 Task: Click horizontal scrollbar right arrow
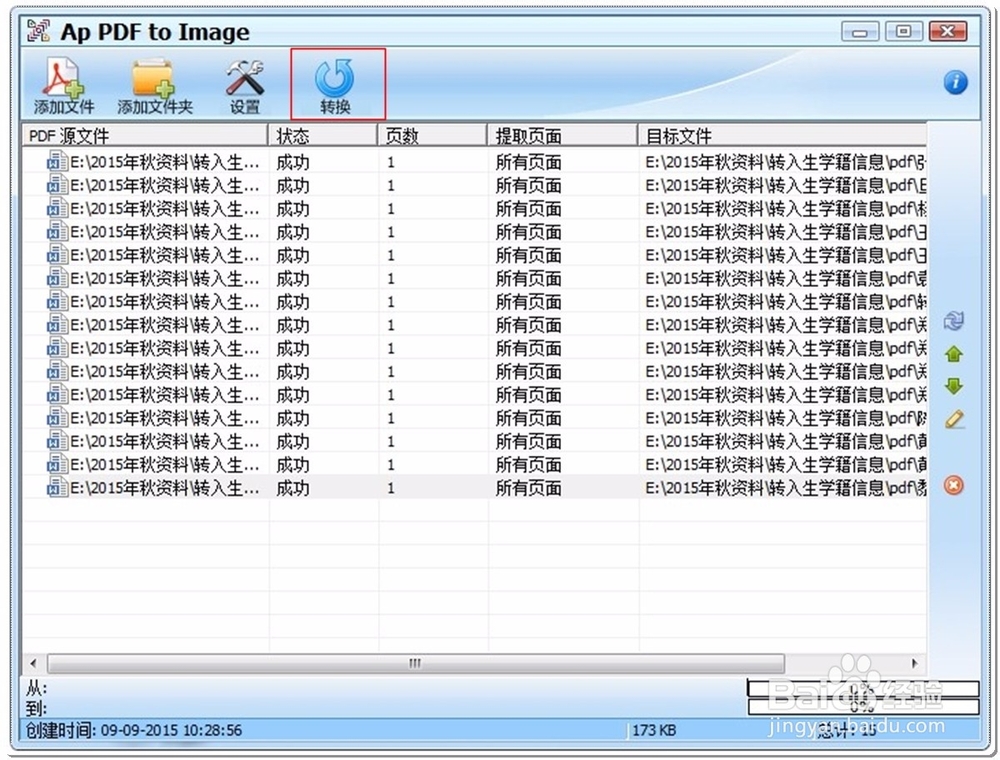coord(915,663)
